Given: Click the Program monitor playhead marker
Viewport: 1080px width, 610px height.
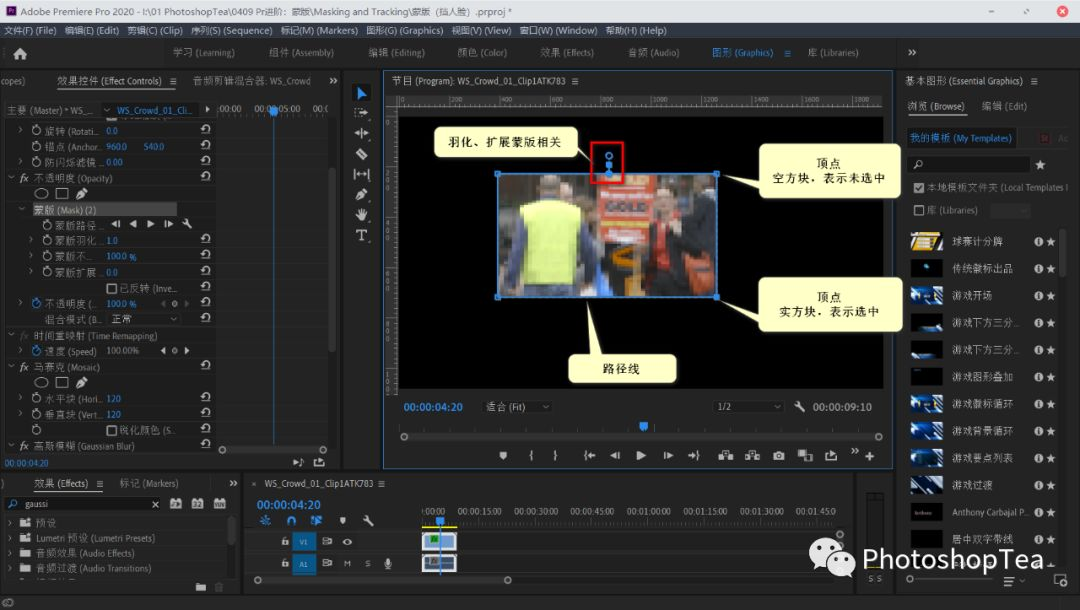Looking at the screenshot, I should click(x=643, y=427).
